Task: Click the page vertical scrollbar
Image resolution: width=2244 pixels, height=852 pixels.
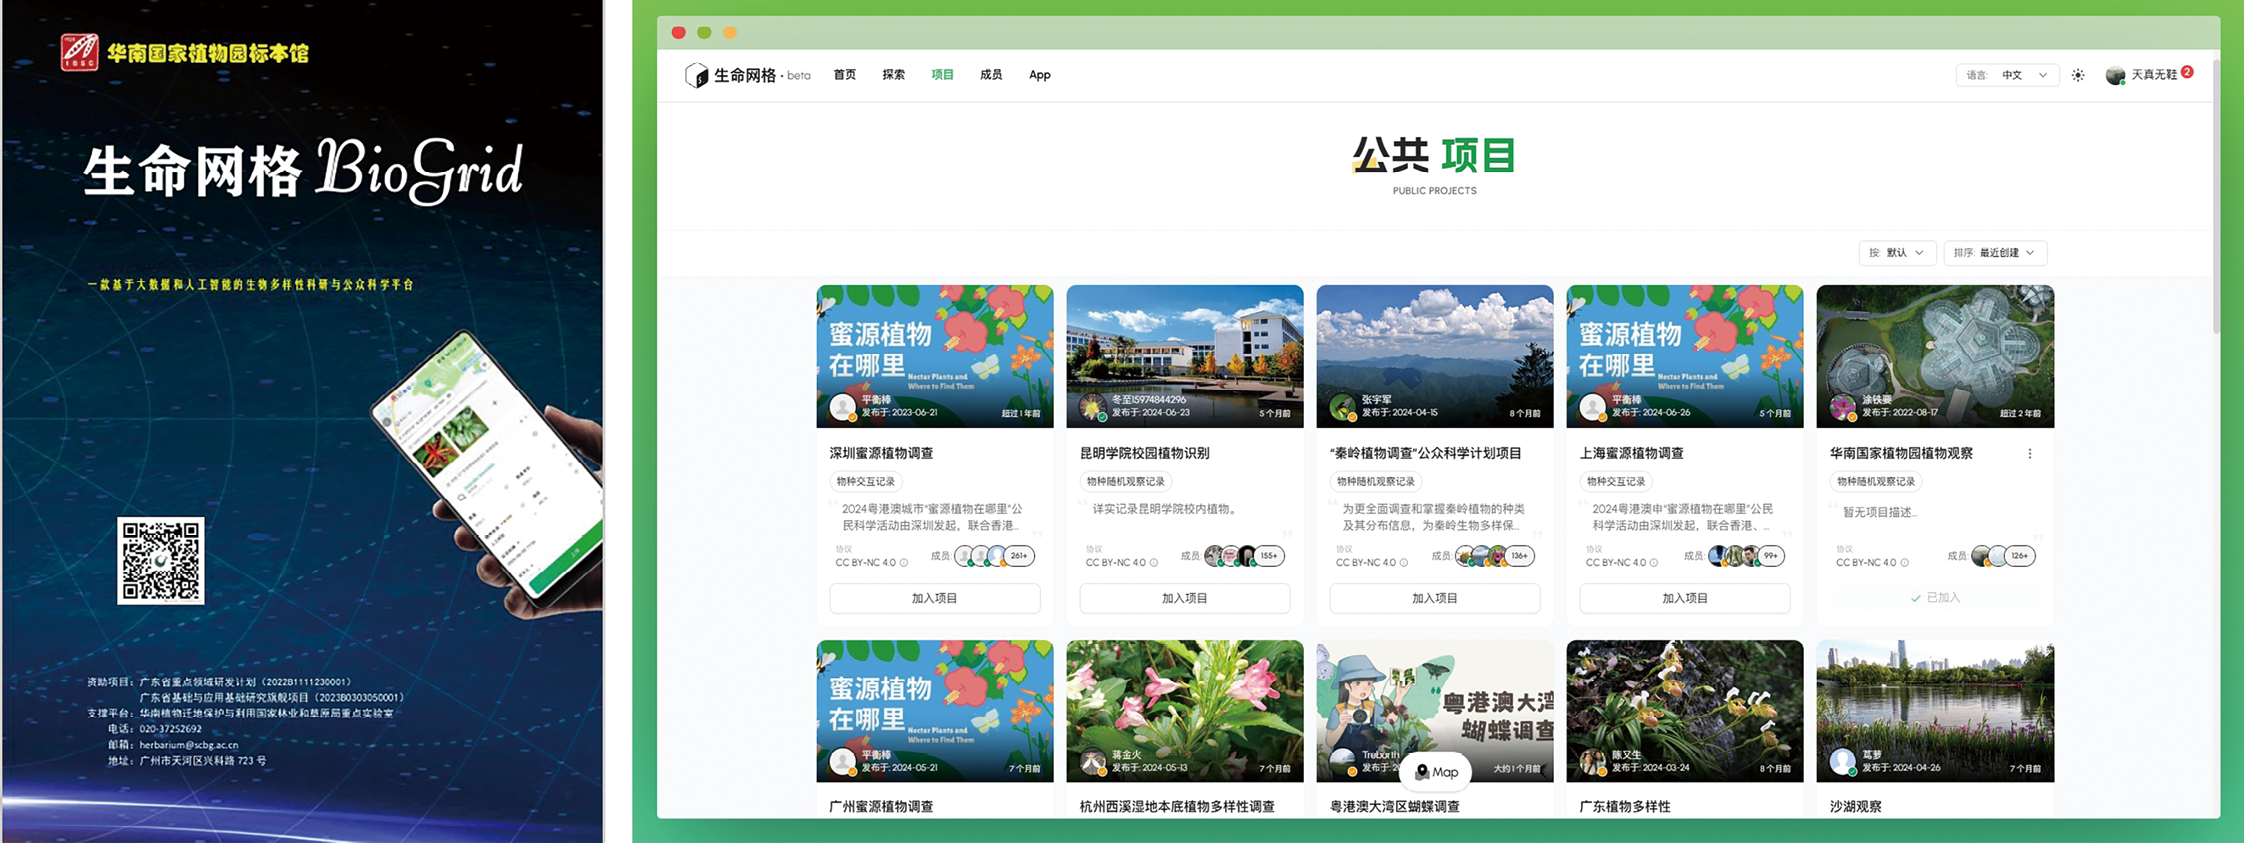Action: (2216, 200)
